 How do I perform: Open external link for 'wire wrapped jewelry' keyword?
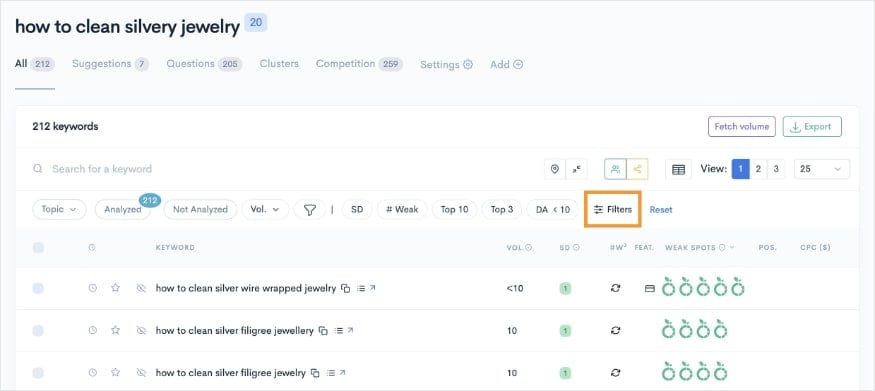373,288
